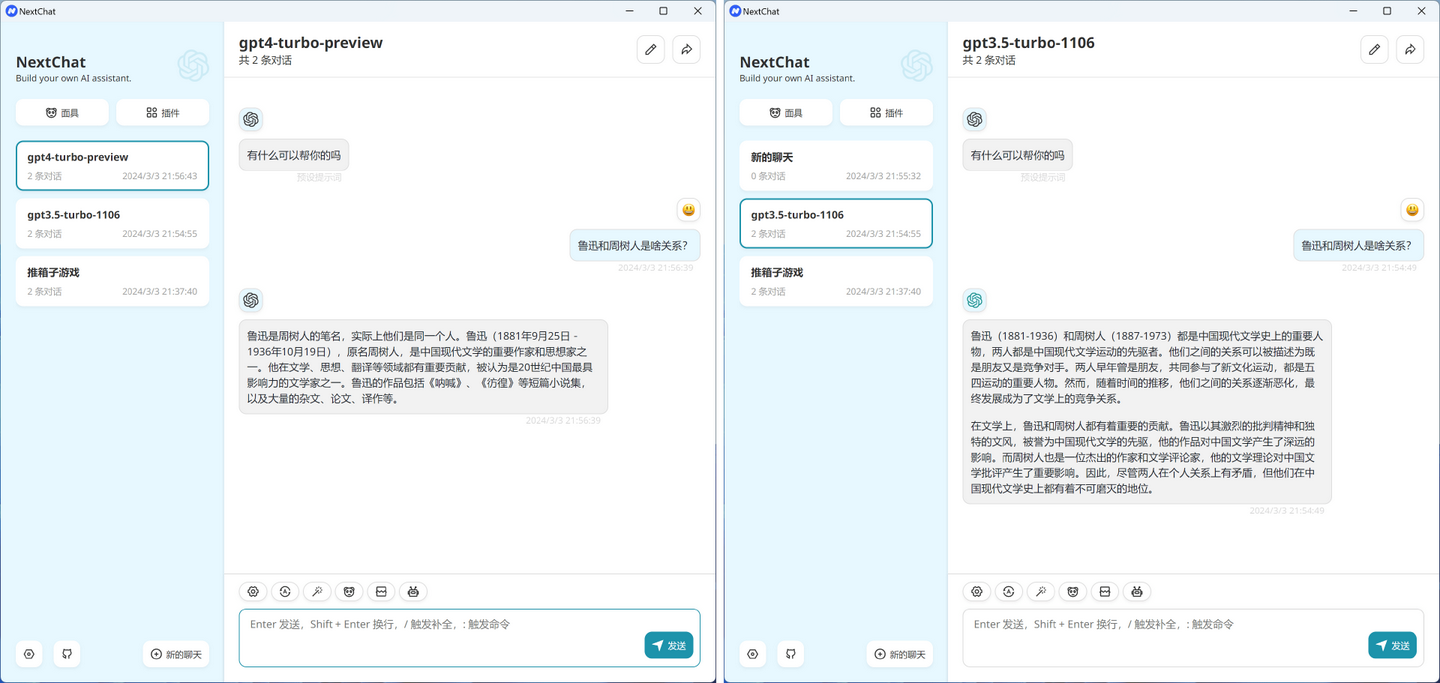Select the magic wand prompt icon

point(317,591)
